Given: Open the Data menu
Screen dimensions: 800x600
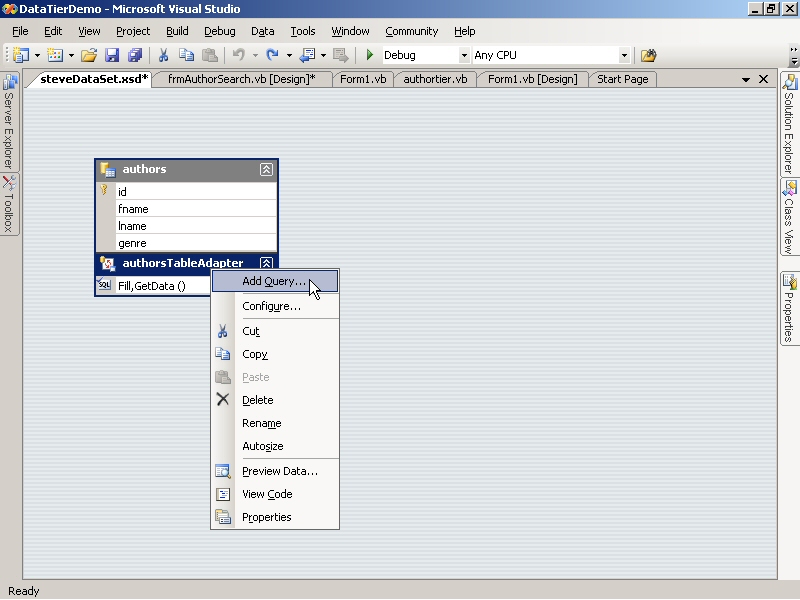Looking at the screenshot, I should click(263, 31).
